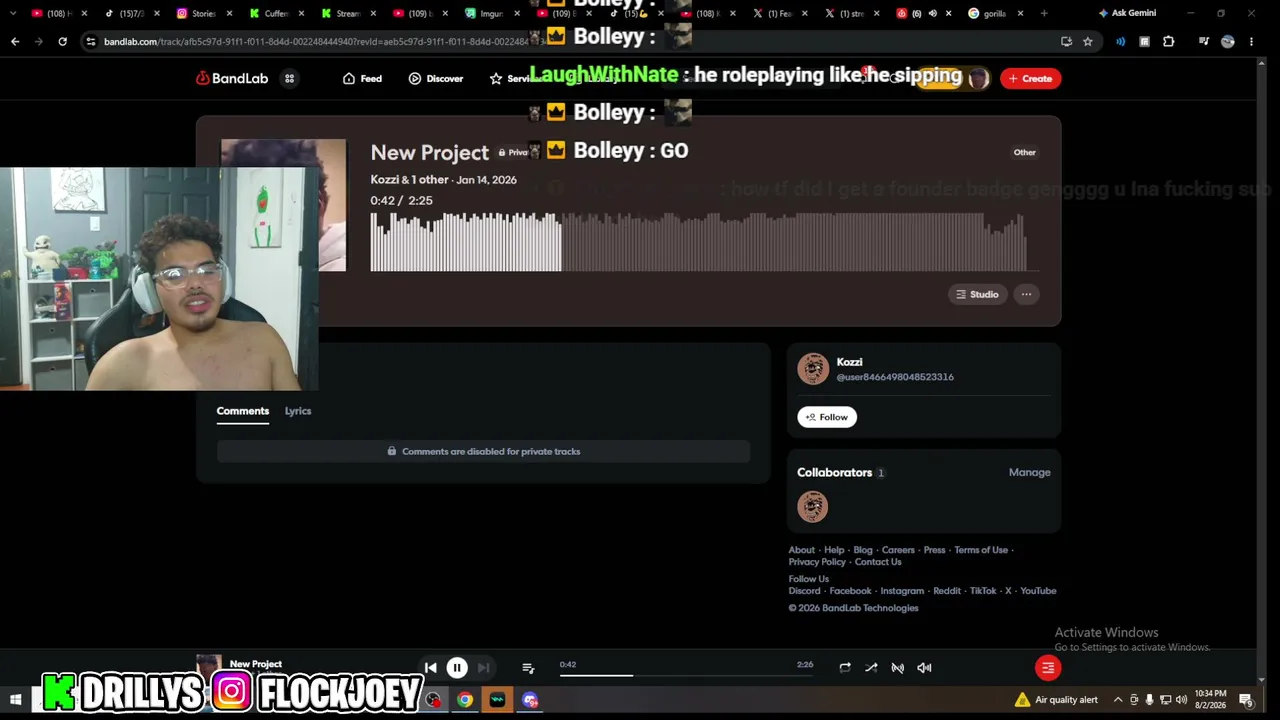The height and width of the screenshot is (720, 1280).
Task: Skip to previous track in player bar
Action: (430, 668)
